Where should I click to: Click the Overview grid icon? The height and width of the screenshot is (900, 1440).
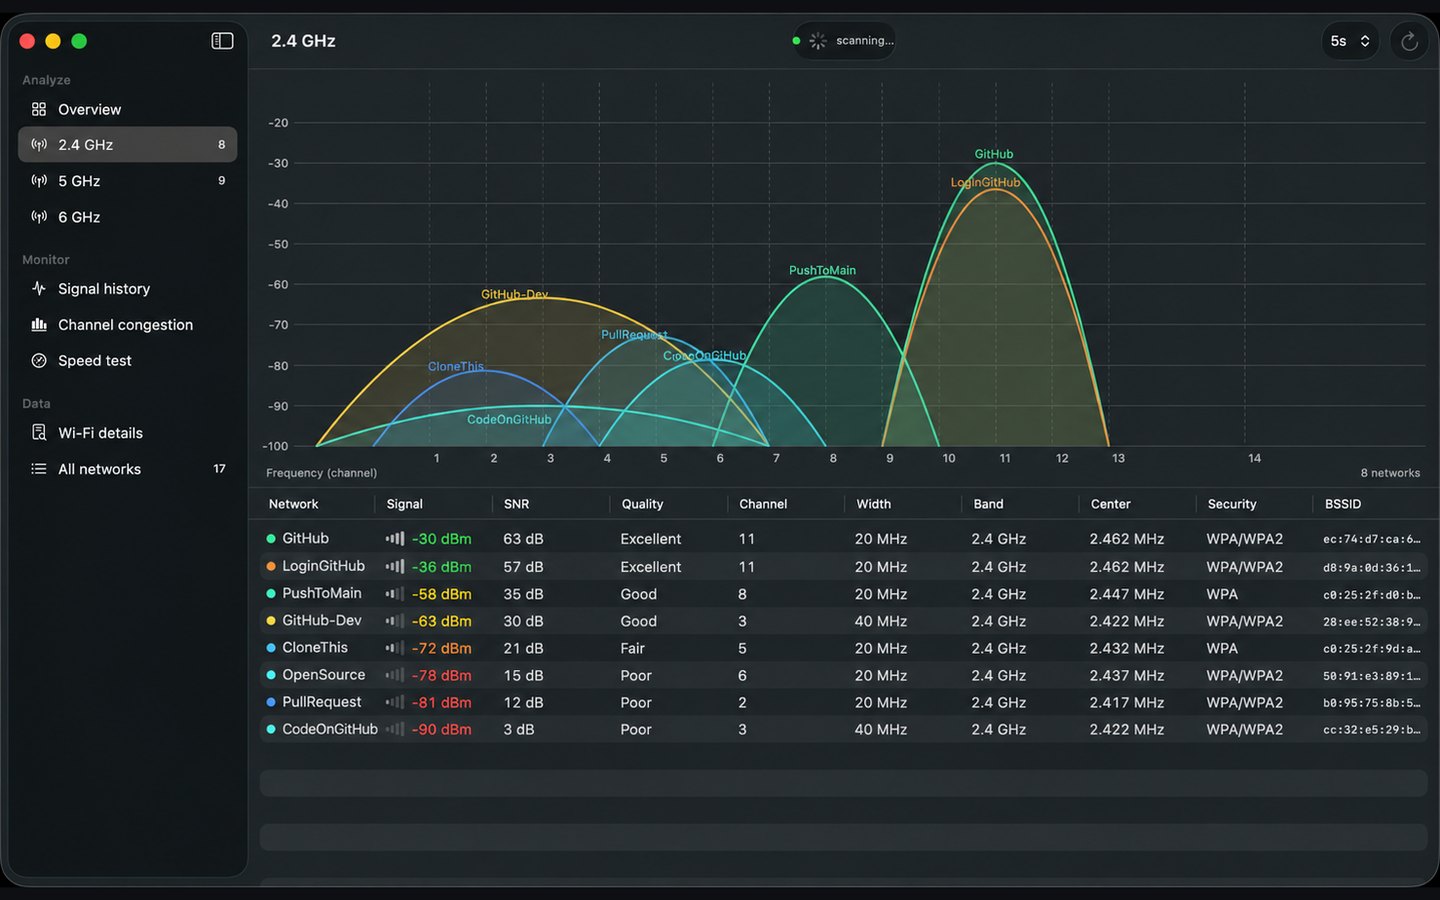tap(39, 109)
